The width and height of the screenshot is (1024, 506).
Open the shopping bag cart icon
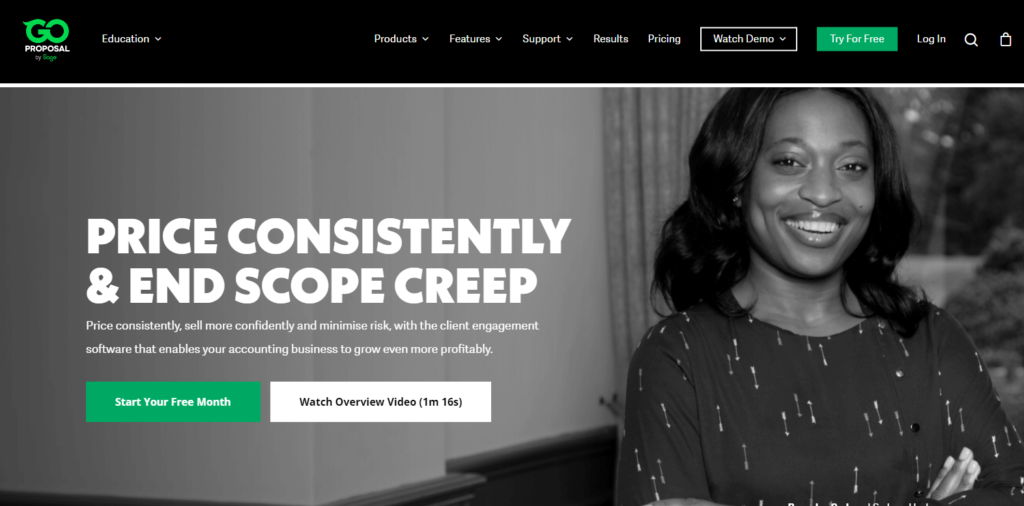coord(1006,39)
